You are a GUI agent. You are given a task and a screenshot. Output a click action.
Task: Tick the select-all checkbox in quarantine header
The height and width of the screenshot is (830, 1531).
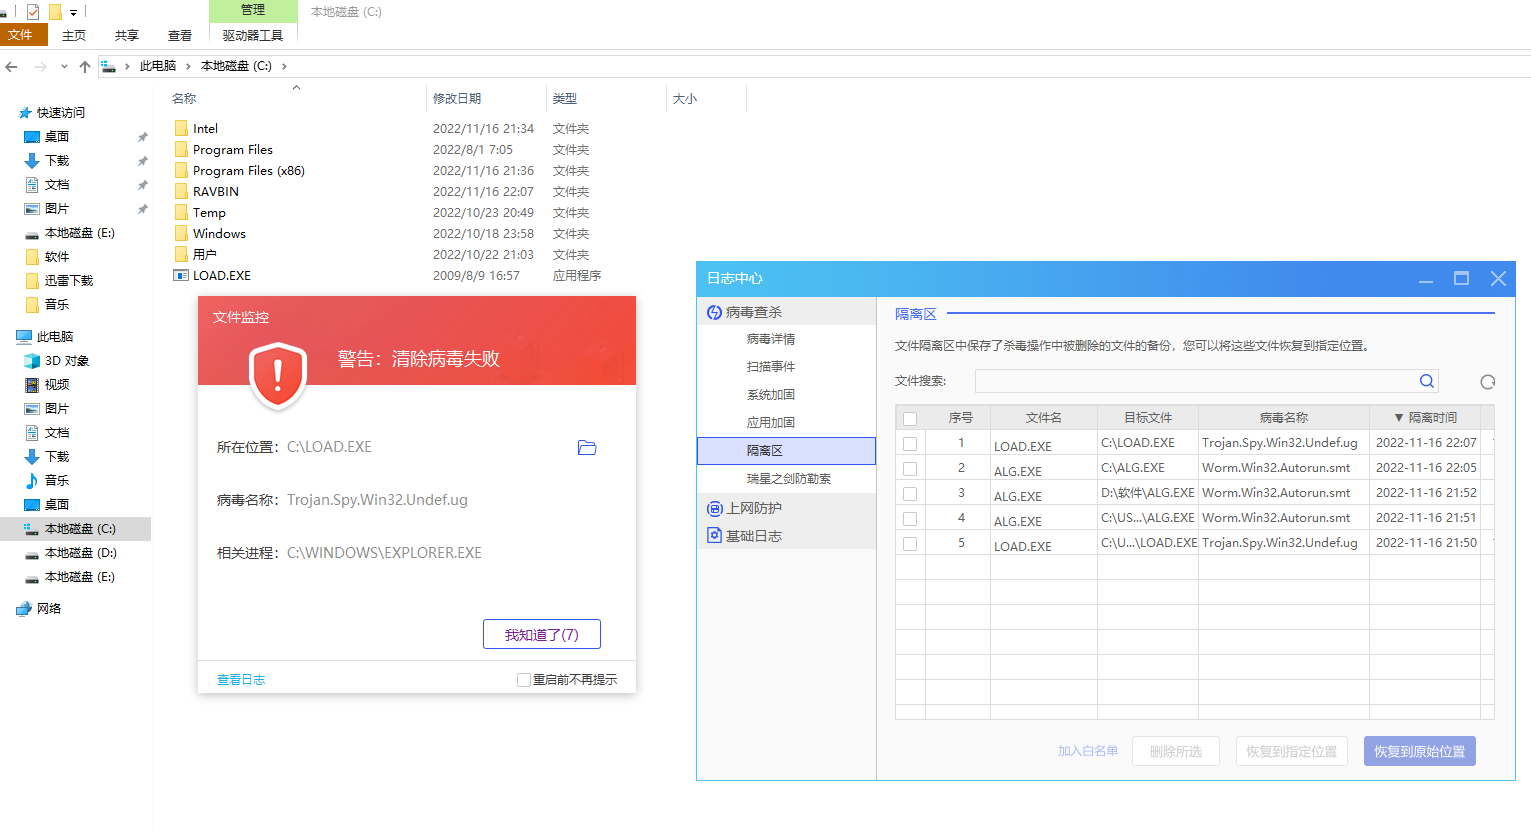[x=910, y=419]
